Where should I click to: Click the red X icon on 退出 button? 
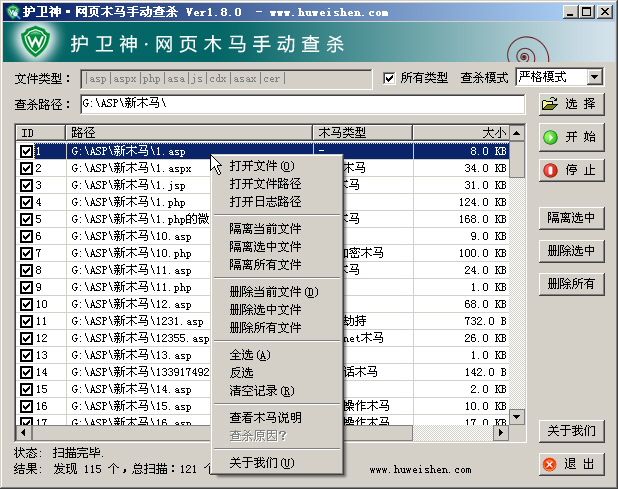pos(549,464)
